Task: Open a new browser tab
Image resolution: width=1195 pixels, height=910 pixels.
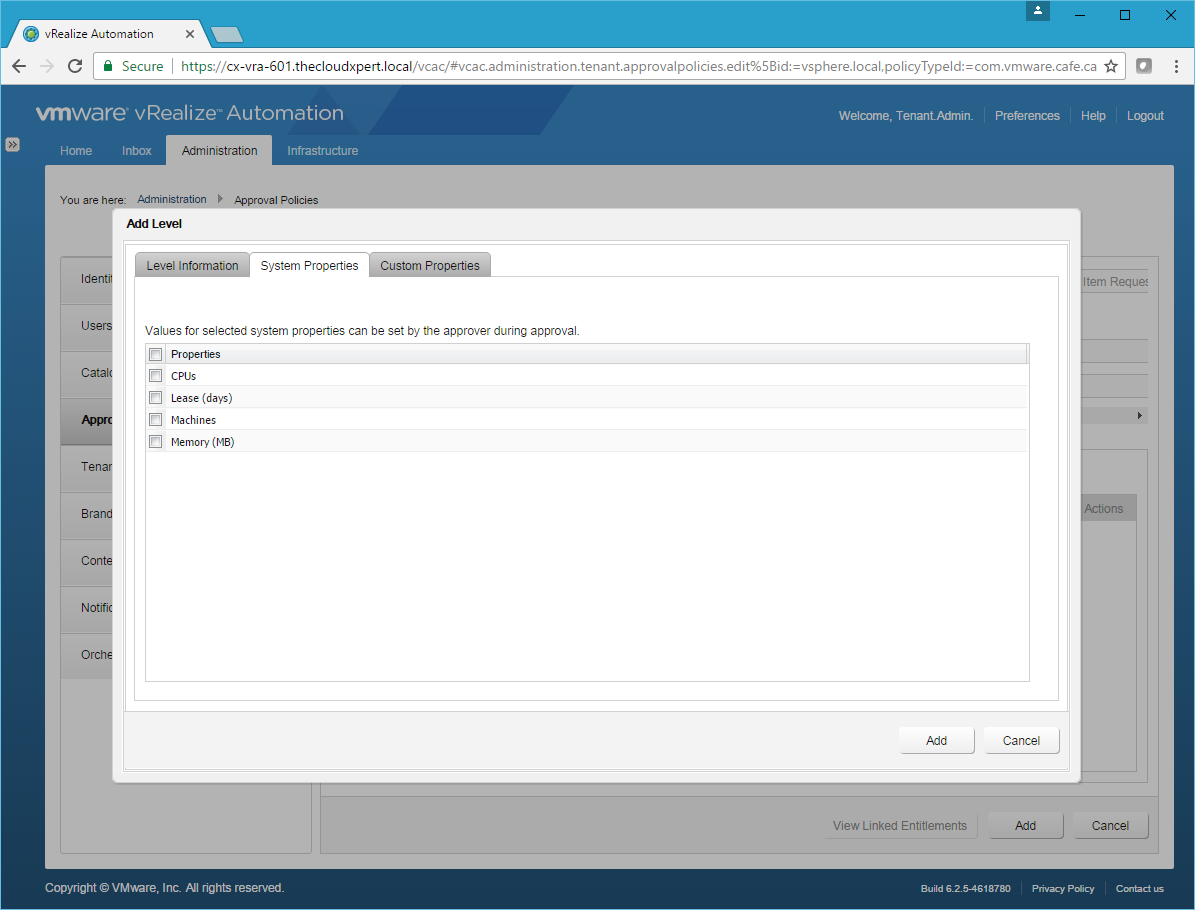Action: coord(227,35)
